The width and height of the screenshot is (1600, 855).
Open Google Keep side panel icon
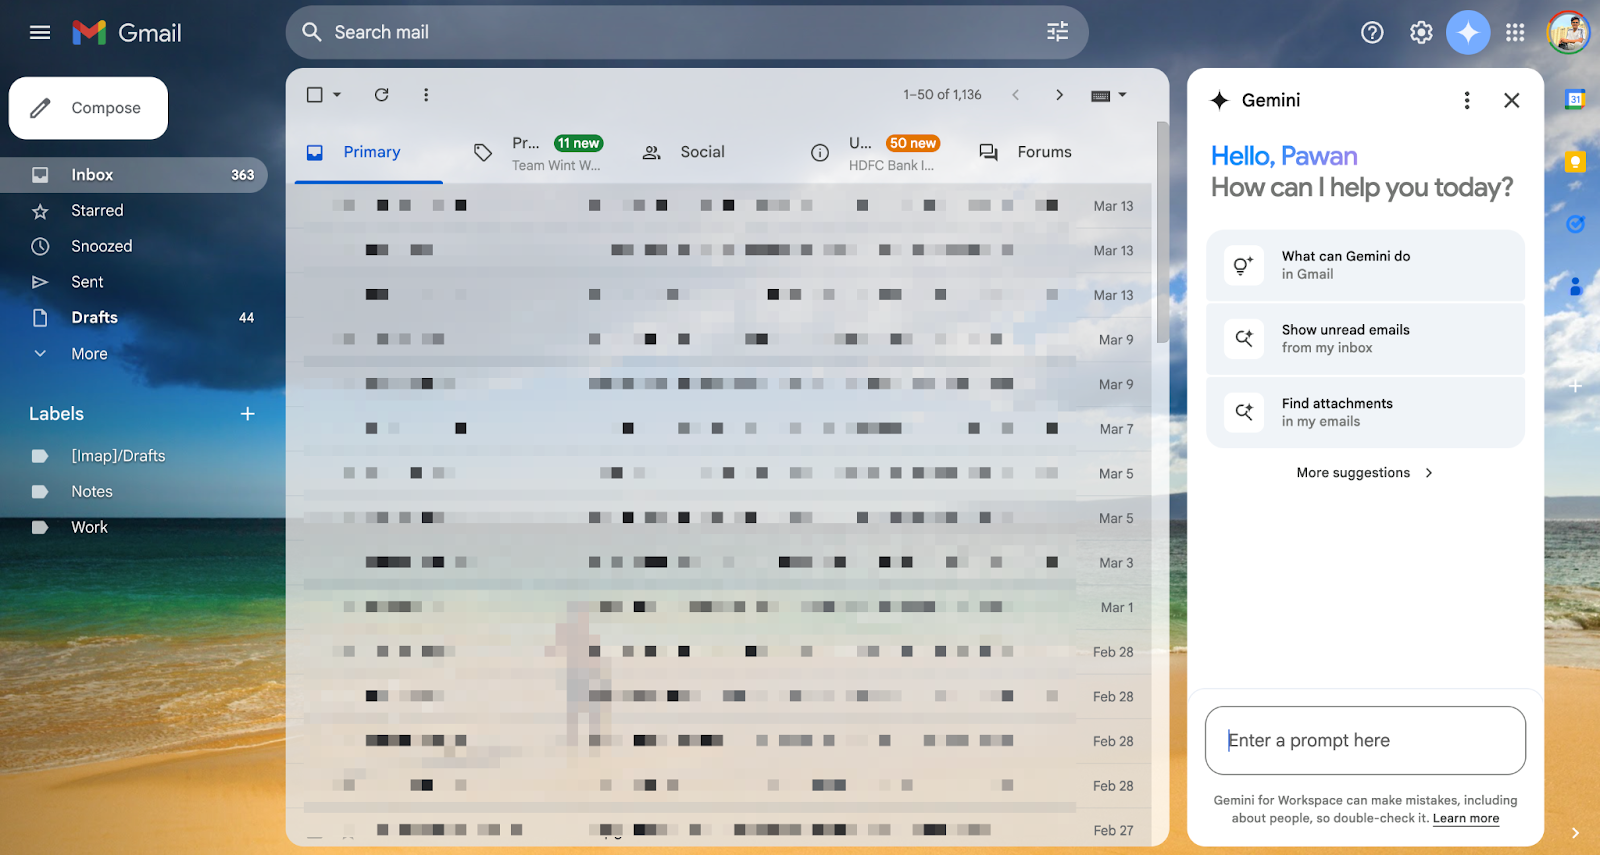click(1575, 161)
